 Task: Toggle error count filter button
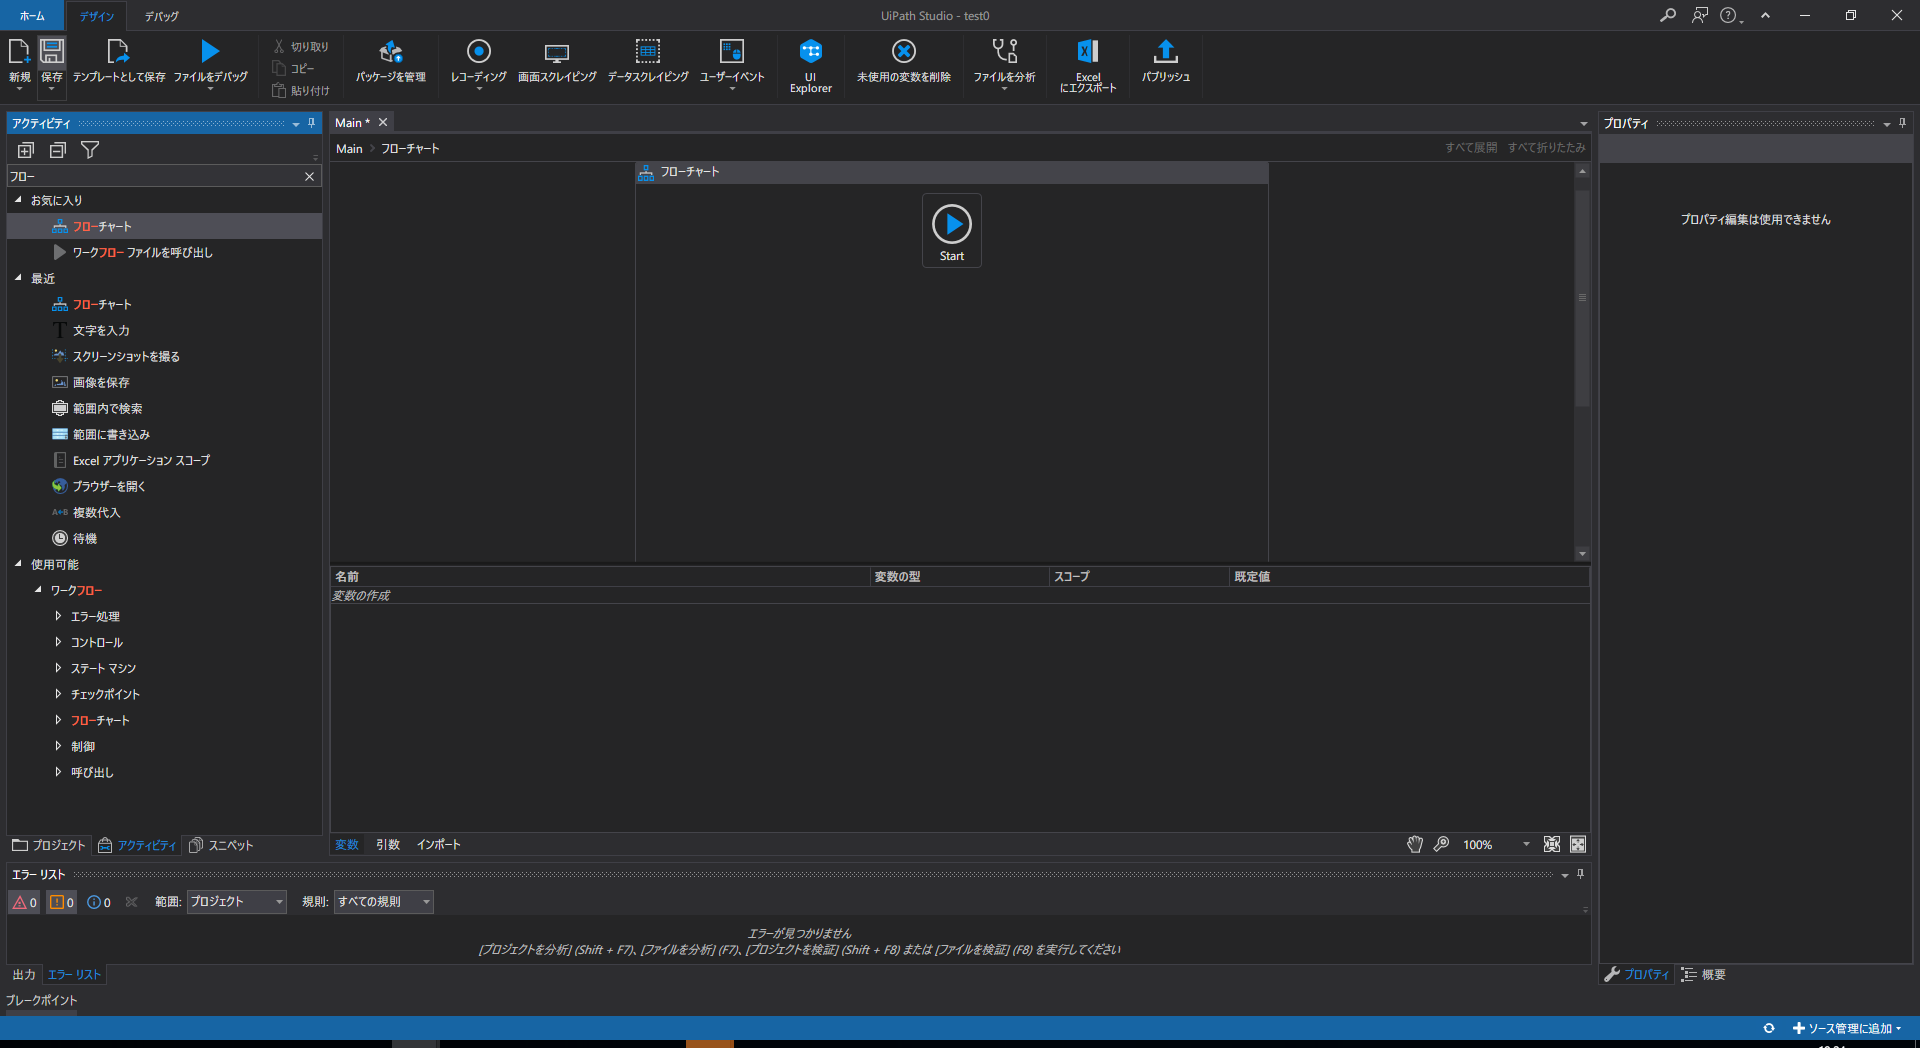(25, 903)
